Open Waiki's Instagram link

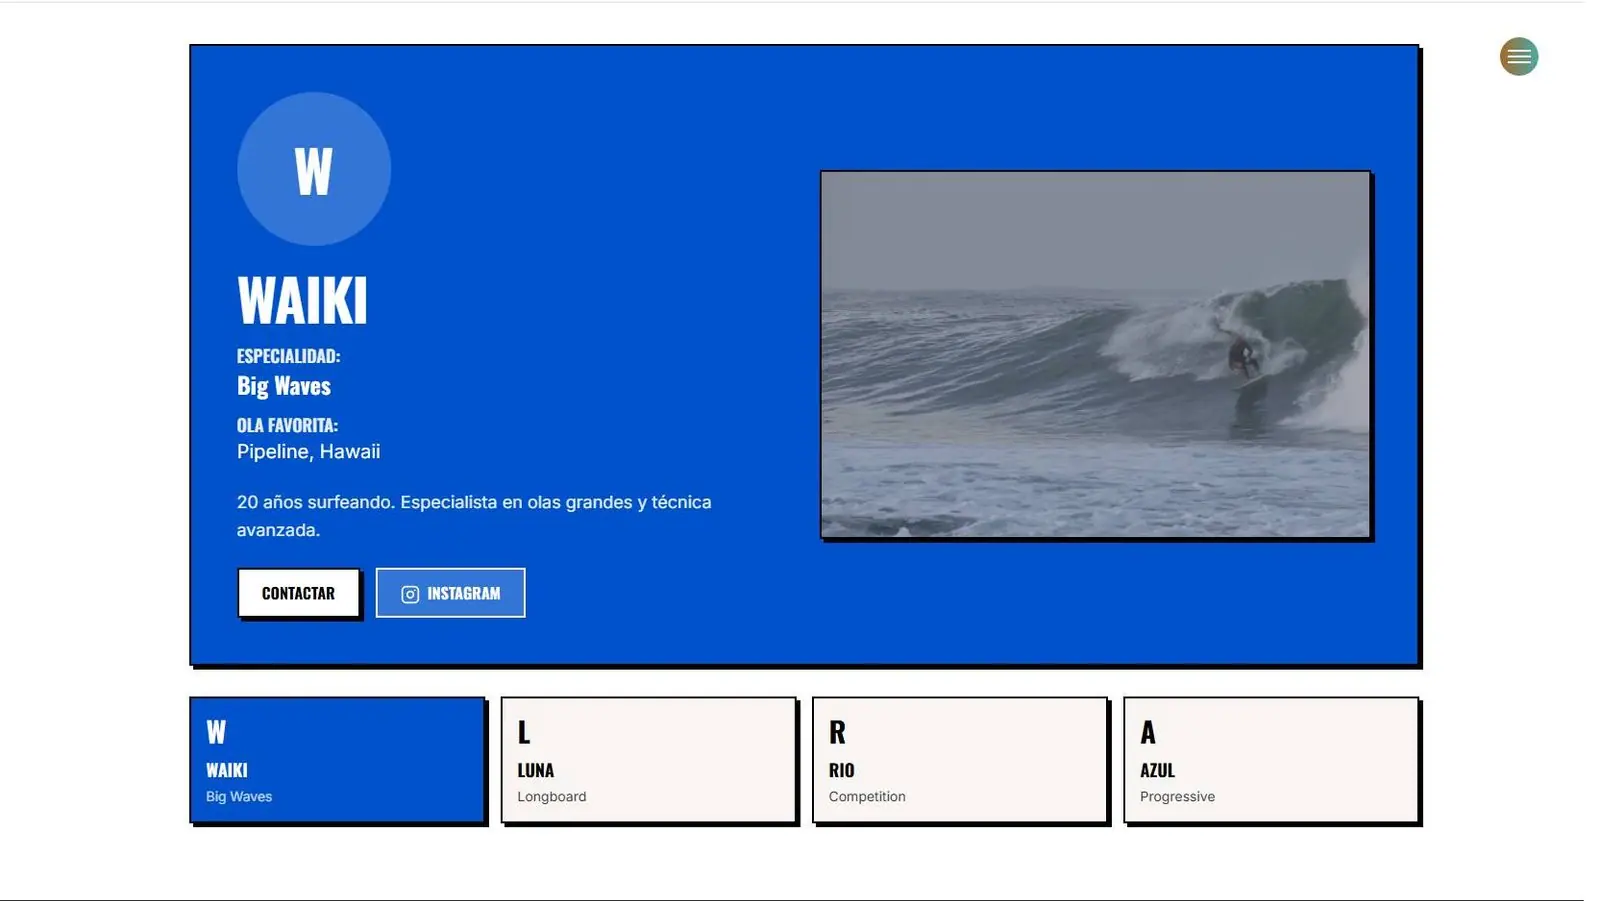[x=450, y=593]
